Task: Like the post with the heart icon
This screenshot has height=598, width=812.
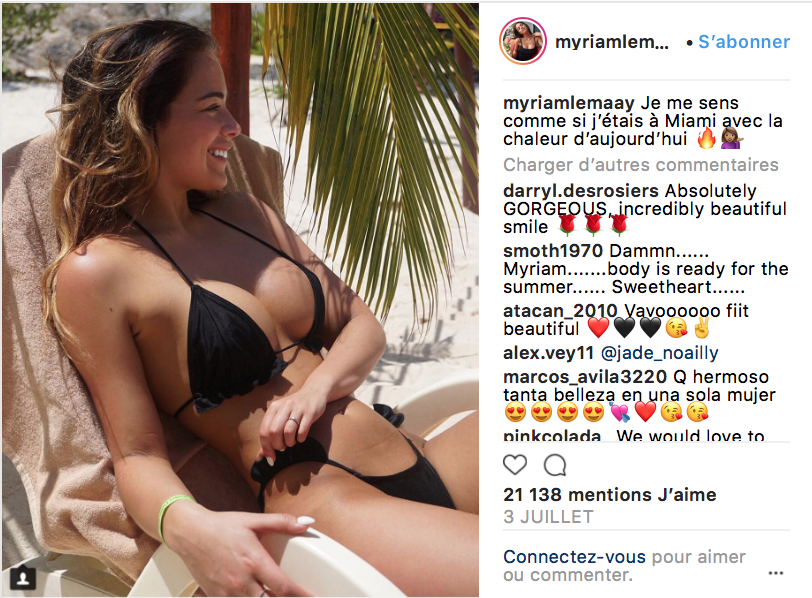Action: point(515,465)
